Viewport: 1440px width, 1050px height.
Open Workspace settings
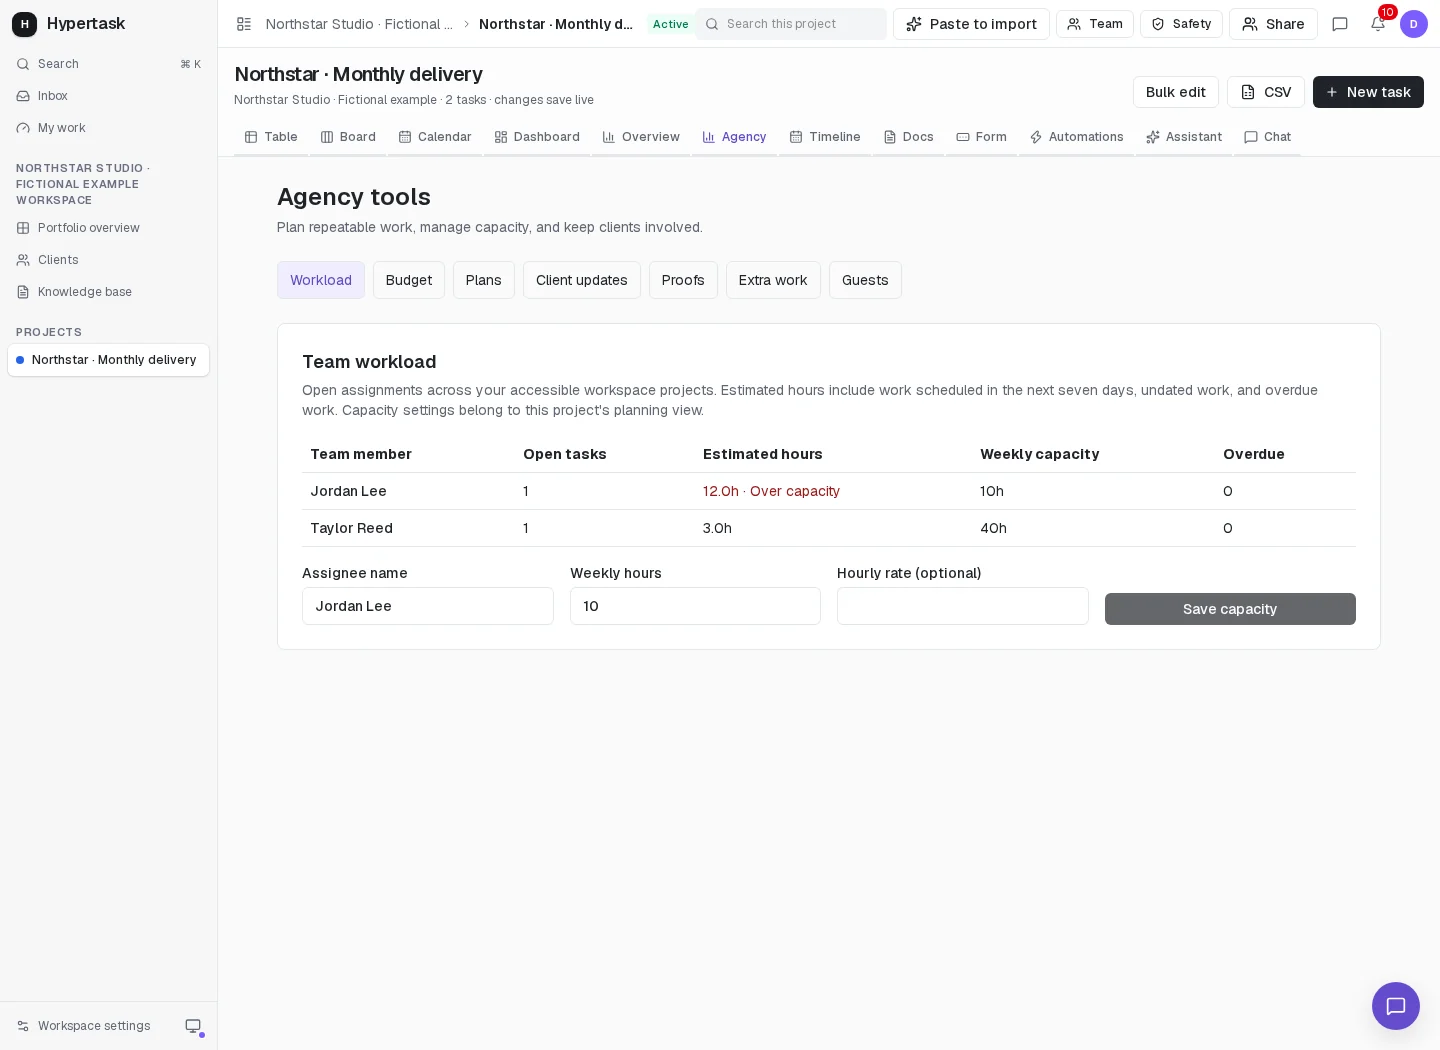pos(84,1026)
